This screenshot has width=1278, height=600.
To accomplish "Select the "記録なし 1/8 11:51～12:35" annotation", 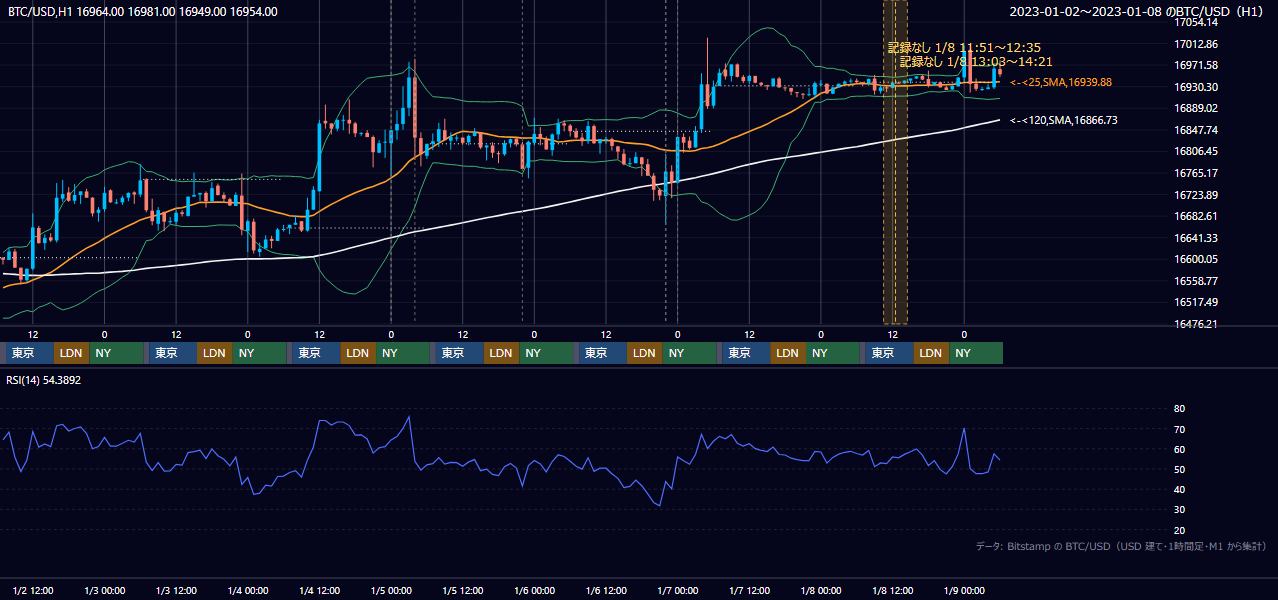I will coord(964,47).
